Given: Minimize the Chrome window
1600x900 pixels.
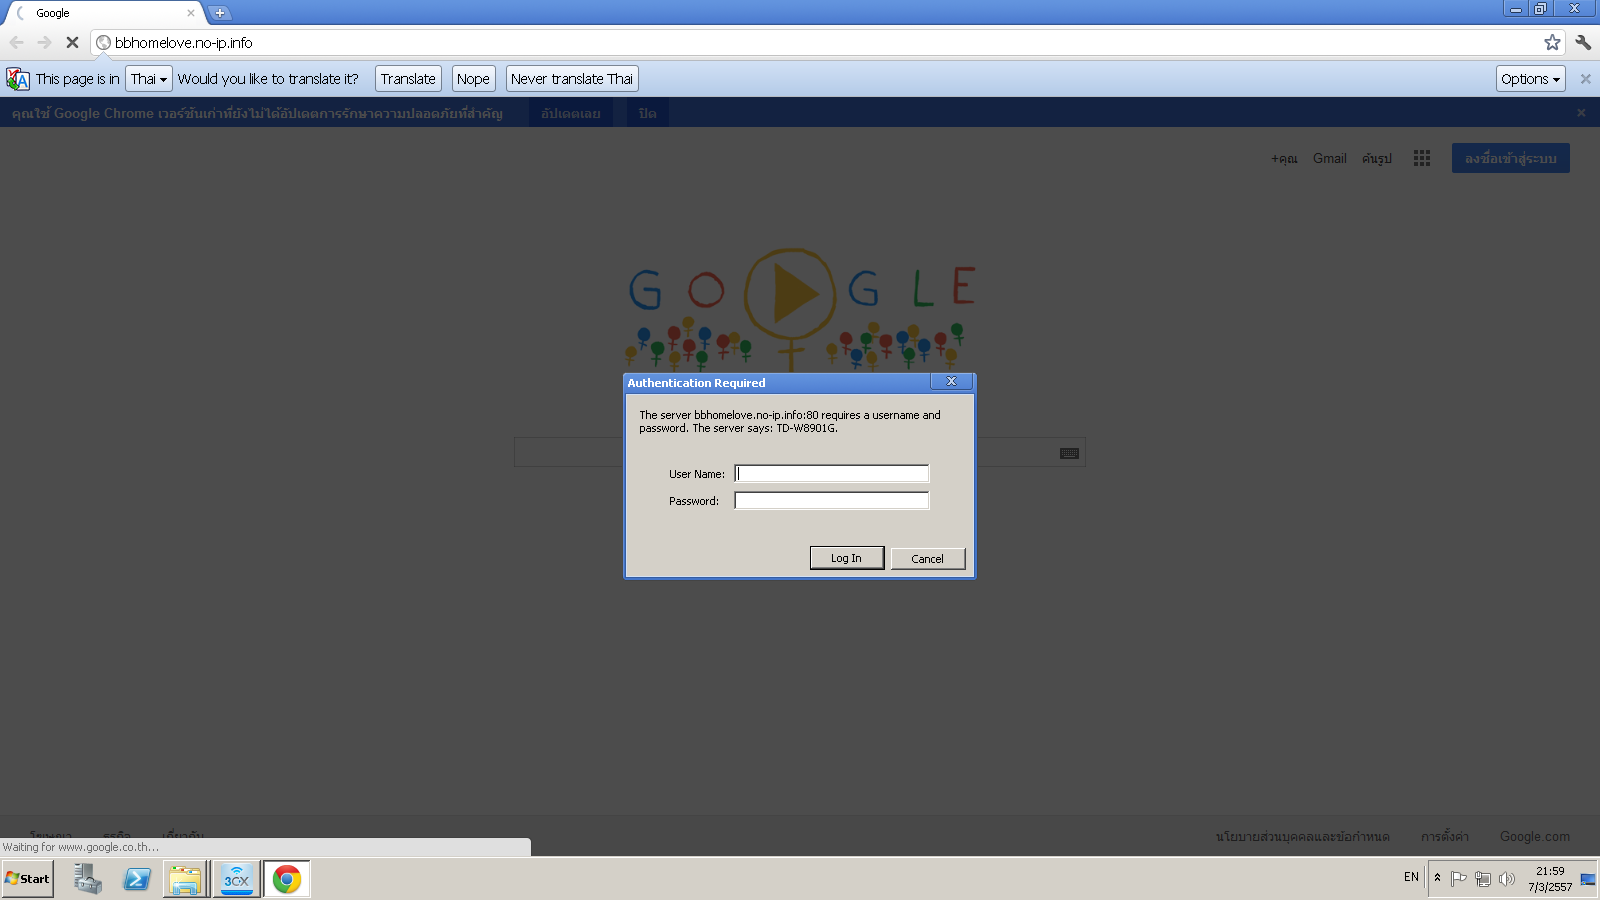Looking at the screenshot, I should click(x=1516, y=9).
